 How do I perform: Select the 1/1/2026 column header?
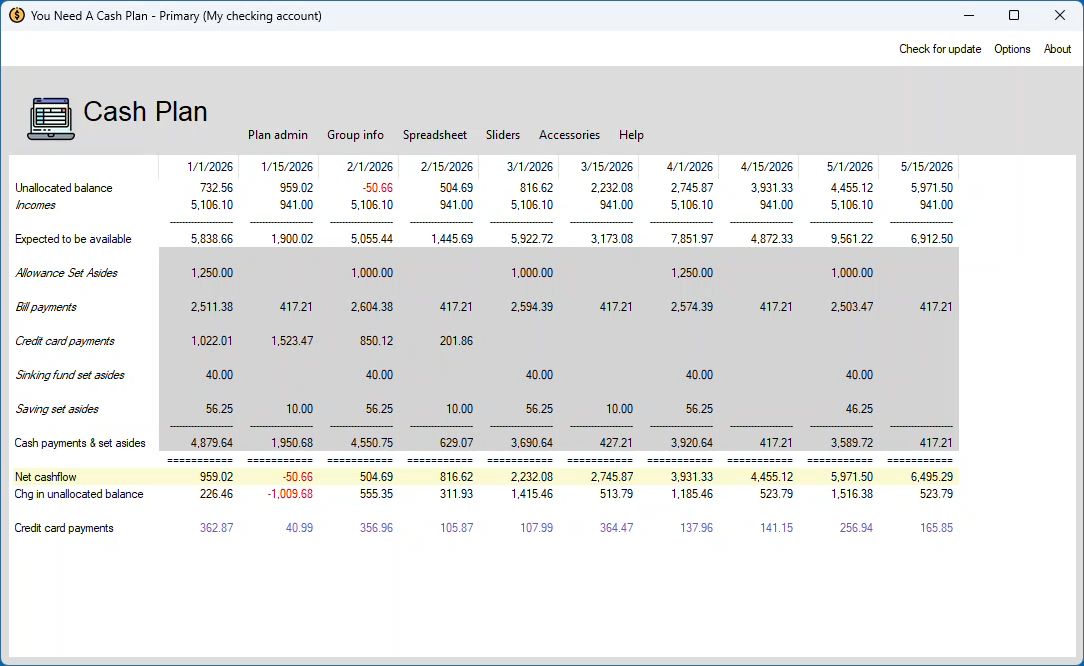(x=209, y=167)
